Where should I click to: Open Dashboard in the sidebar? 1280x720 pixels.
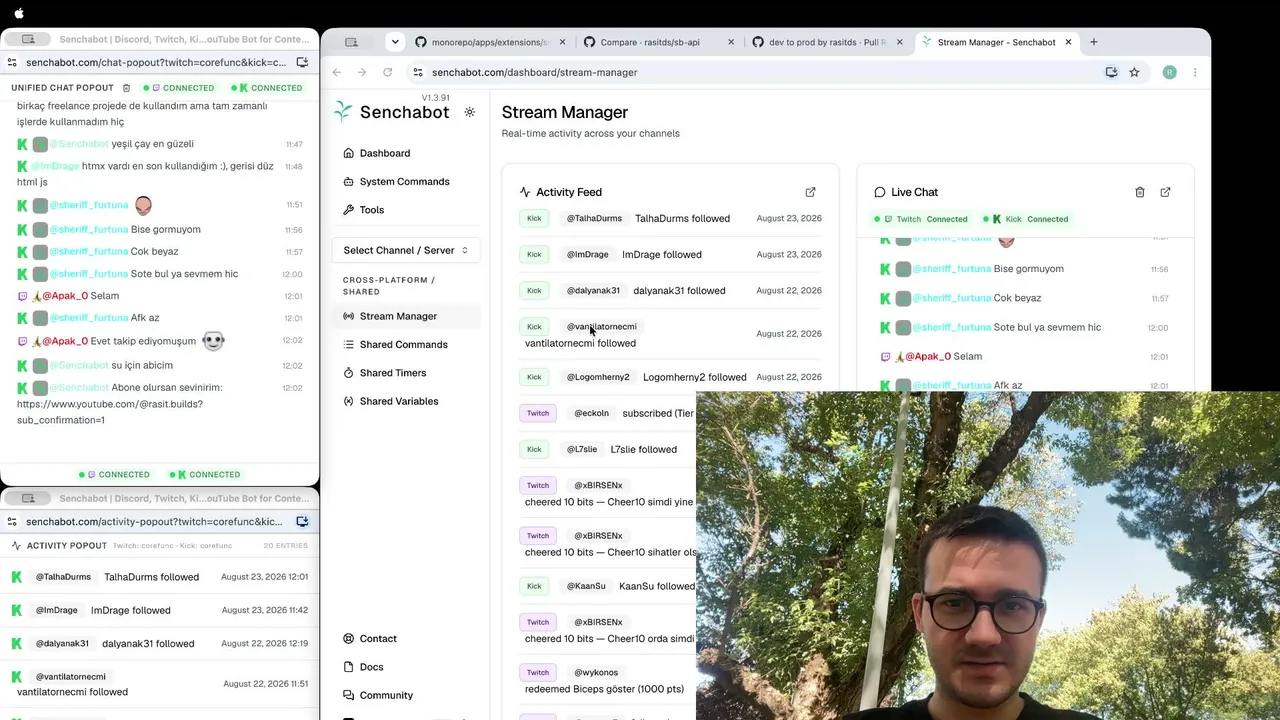385,153
